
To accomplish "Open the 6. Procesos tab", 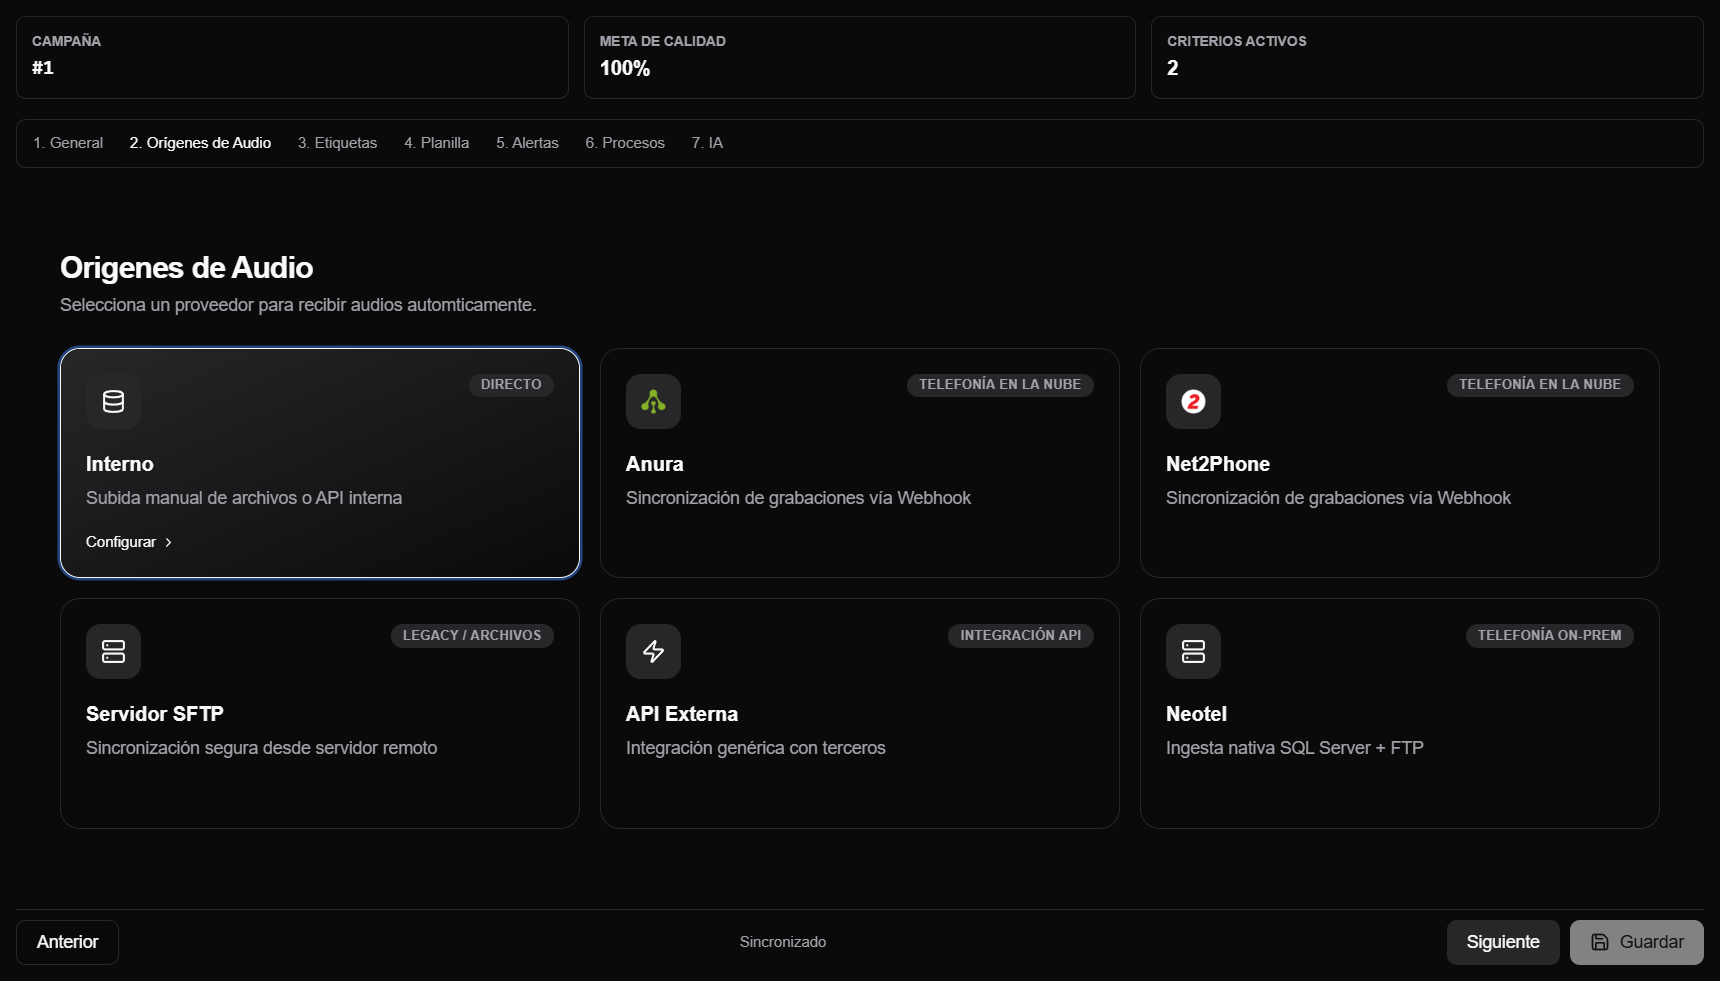I will [x=625, y=143].
